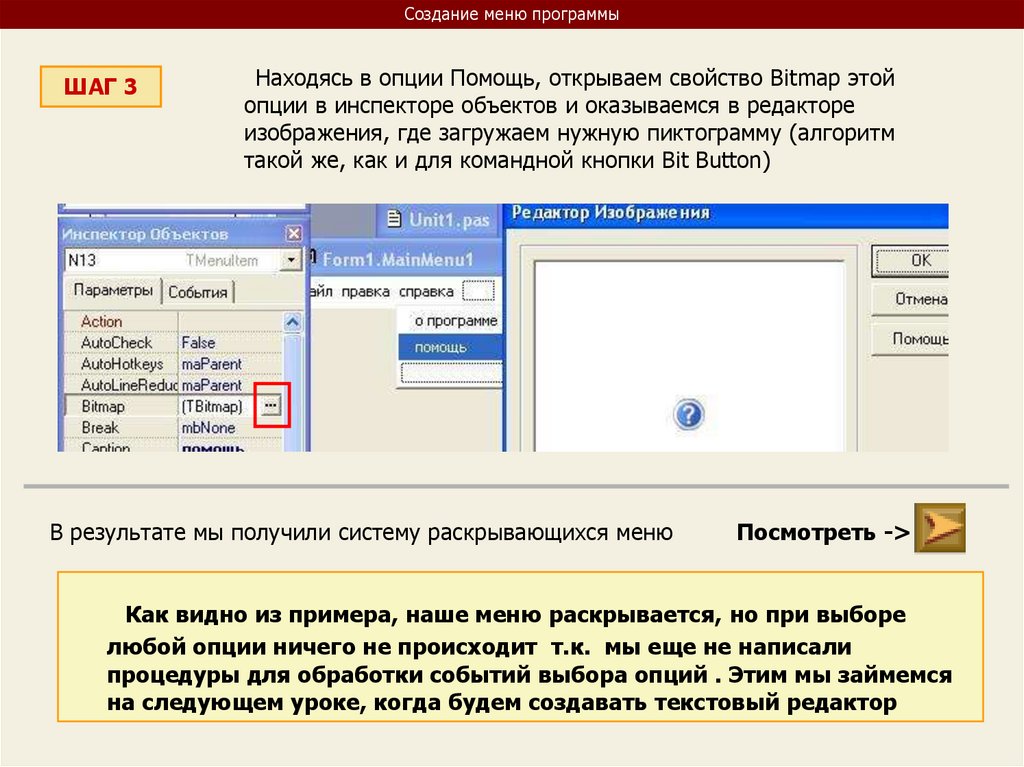1024x767 pixels.
Task: Click Unit1.pas document icon
Action: (394, 218)
